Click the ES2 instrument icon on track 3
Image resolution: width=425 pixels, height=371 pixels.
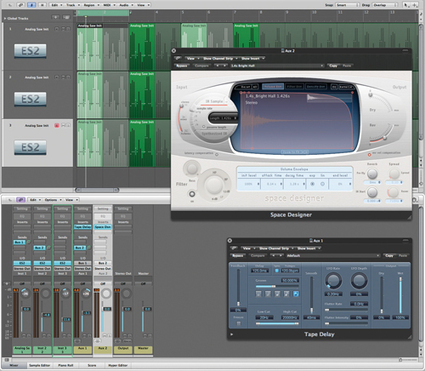coord(30,147)
